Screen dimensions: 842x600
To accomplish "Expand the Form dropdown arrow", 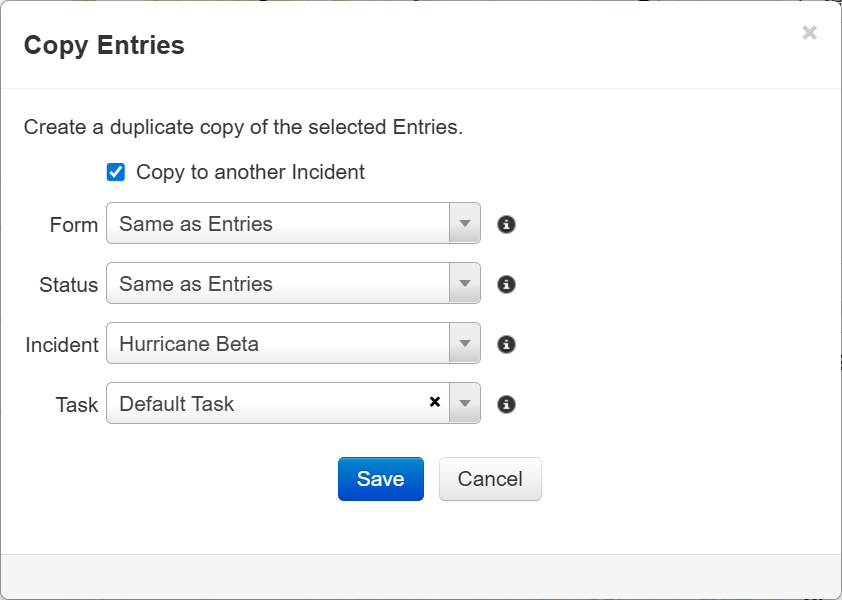I will click(464, 224).
